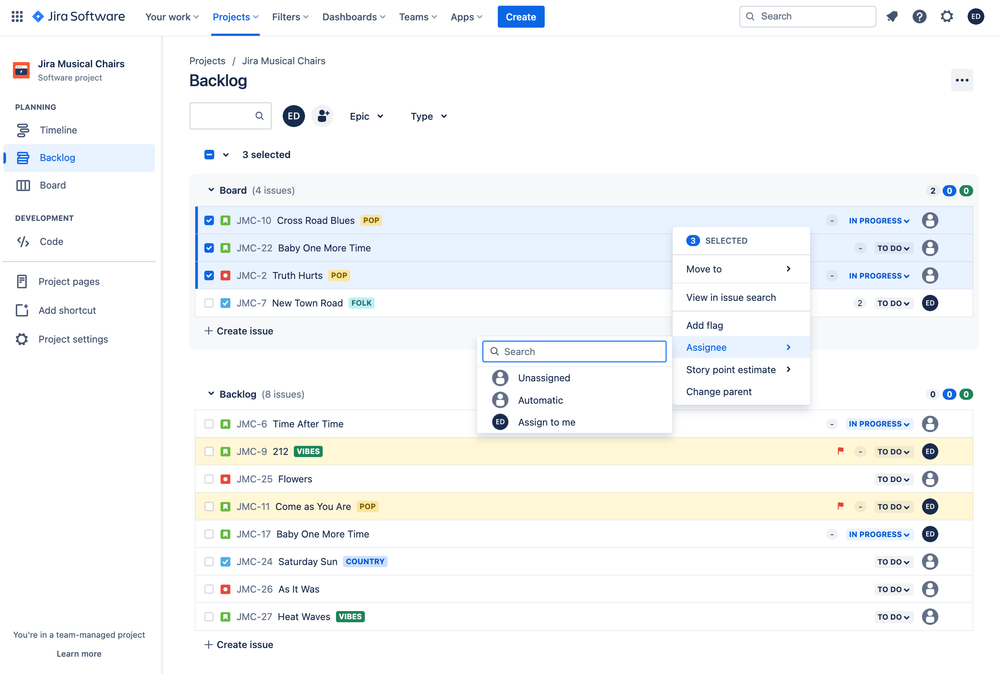Click Create issue under the Board section
Viewport: 999px width, 674px height.
click(238, 331)
